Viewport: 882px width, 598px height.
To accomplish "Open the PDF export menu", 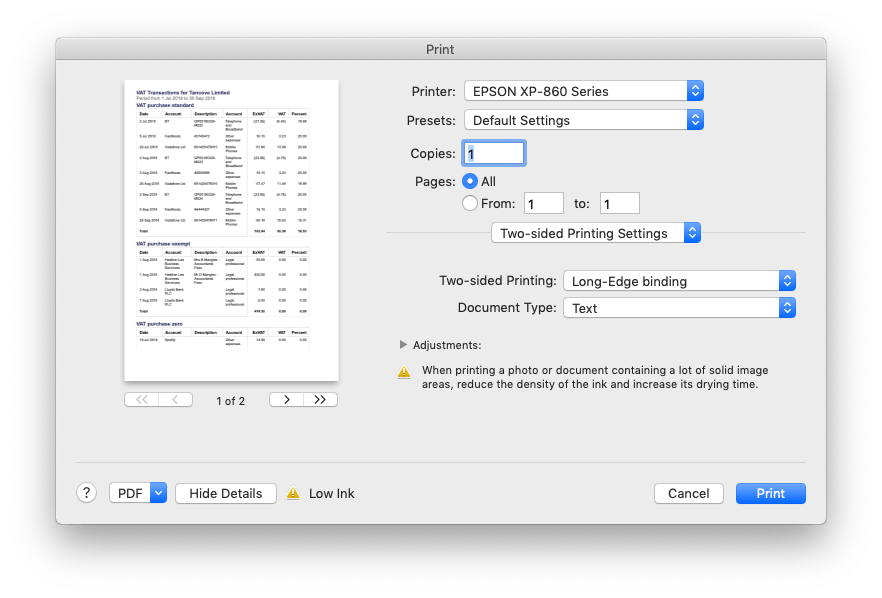I will pos(137,493).
